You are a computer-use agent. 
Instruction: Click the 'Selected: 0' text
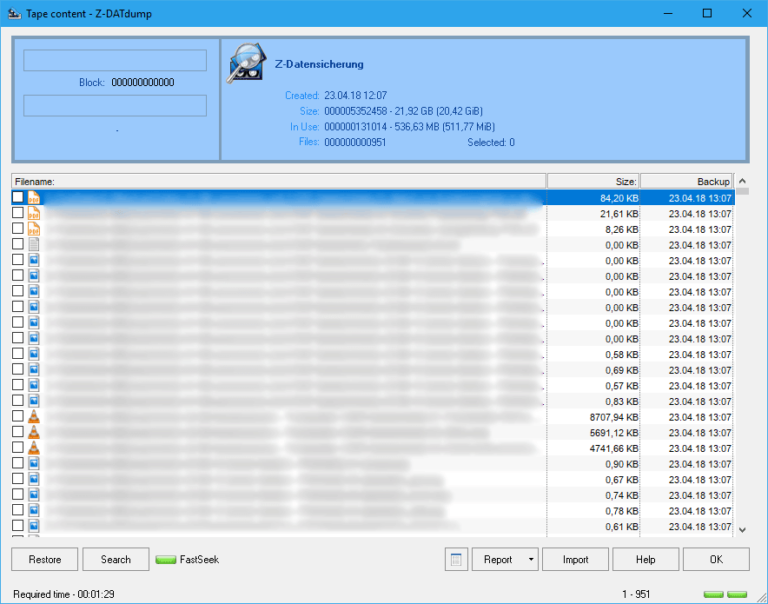491,142
